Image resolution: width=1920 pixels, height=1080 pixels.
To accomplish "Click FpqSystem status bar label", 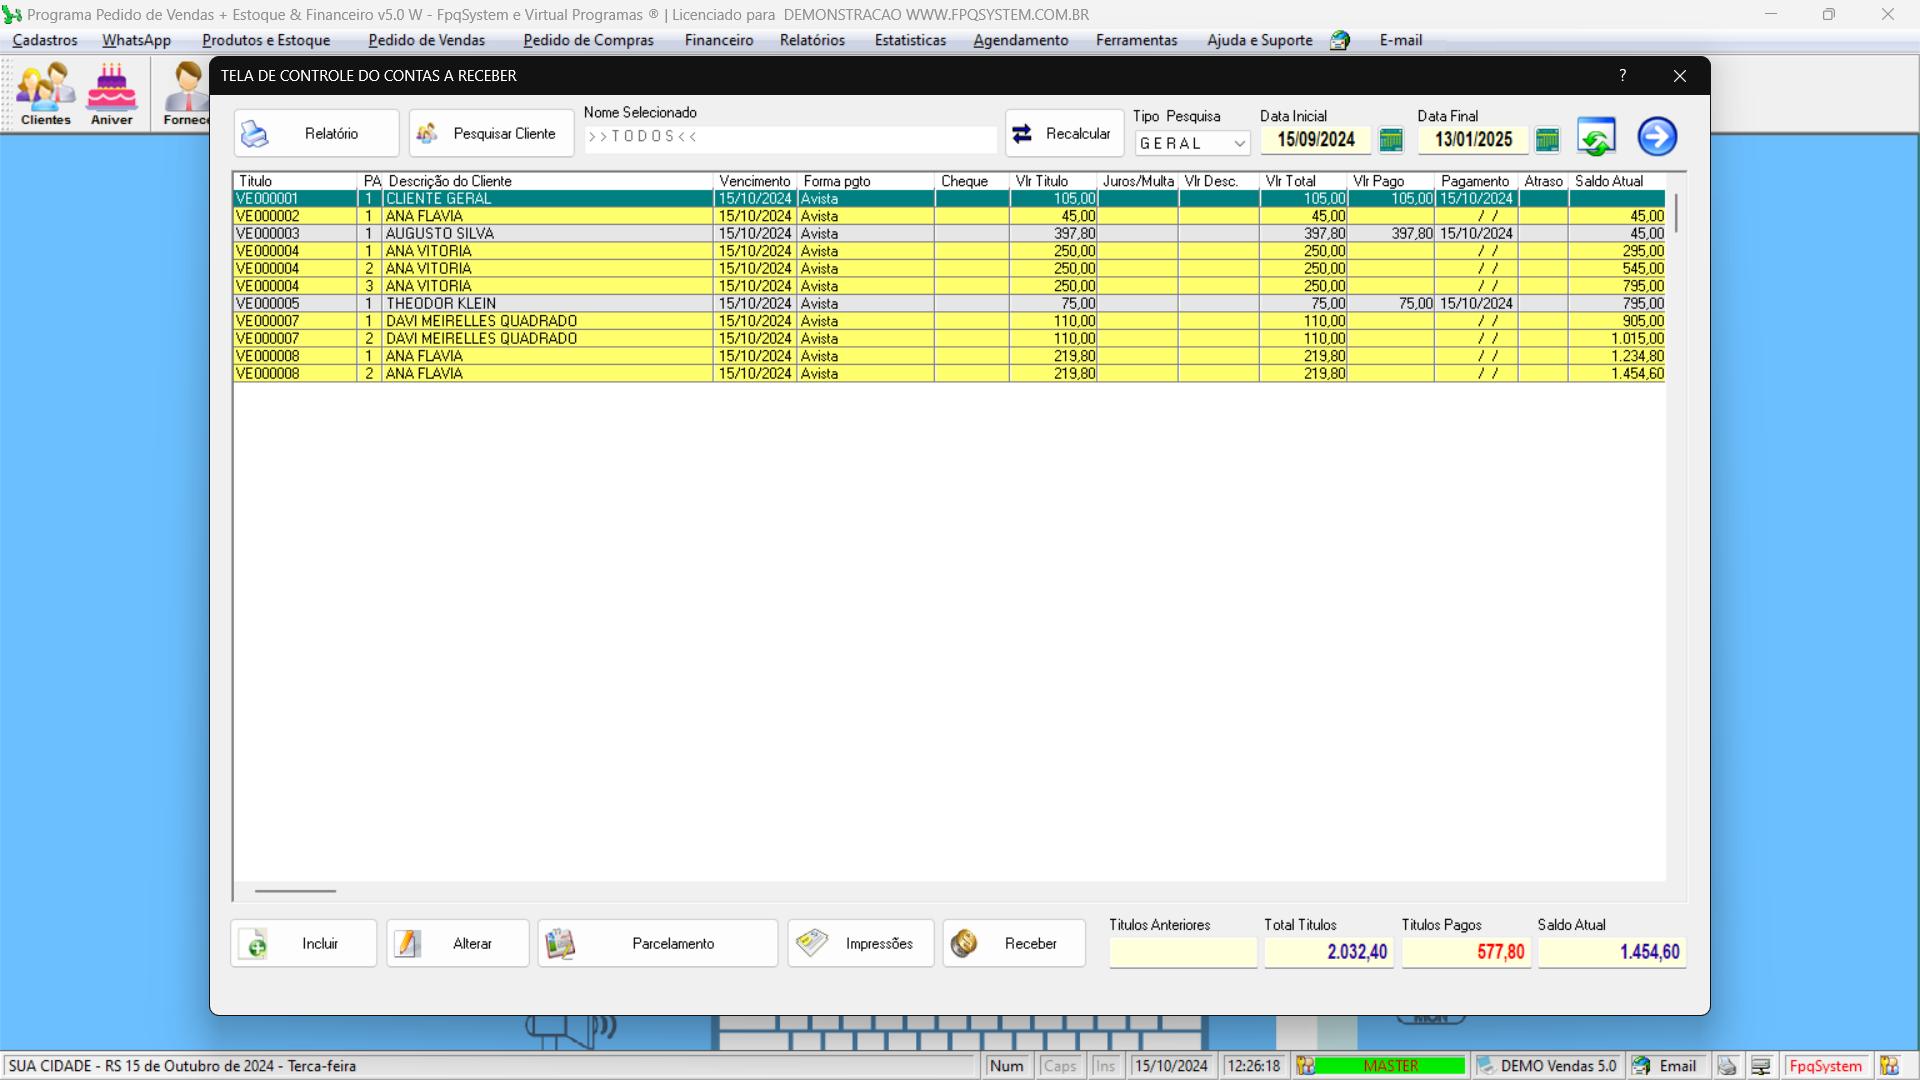I will point(1826,1066).
